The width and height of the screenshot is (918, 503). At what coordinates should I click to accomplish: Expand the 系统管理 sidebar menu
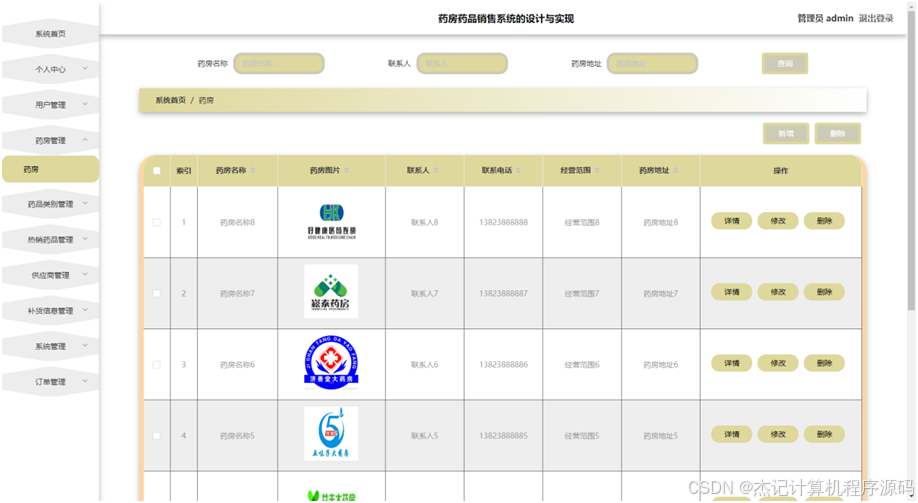tap(50, 346)
